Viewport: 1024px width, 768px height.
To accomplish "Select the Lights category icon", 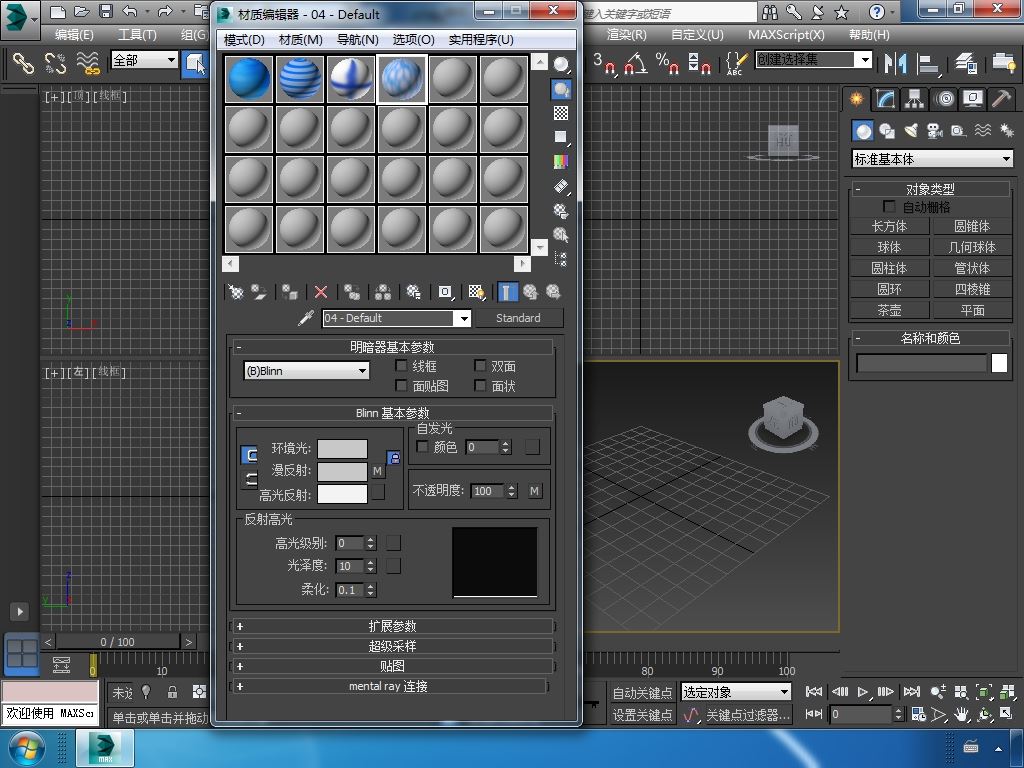I will pos(911,131).
